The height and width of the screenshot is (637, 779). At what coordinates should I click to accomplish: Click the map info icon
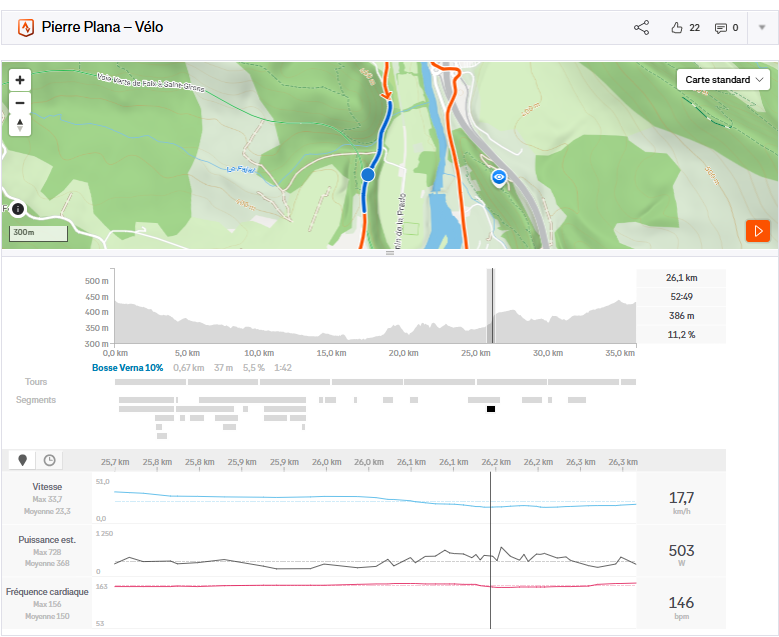(x=18, y=209)
